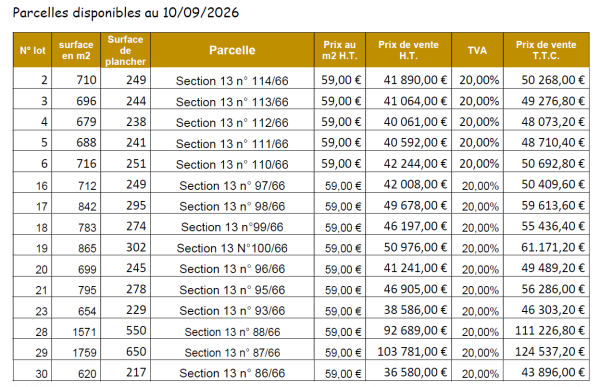Image resolution: width=600 pixels, height=387 pixels.
Task: Click plancher value '650' of lot 29
Action: (x=136, y=351)
